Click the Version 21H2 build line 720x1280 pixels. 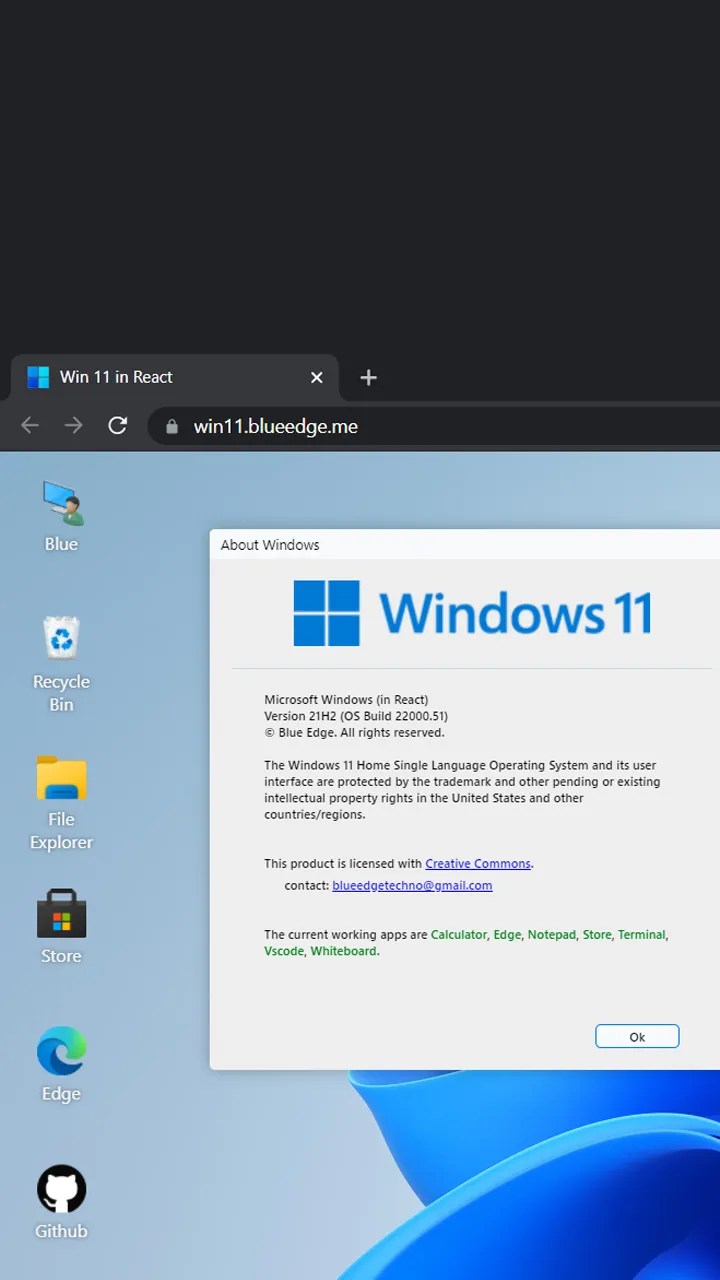click(356, 716)
